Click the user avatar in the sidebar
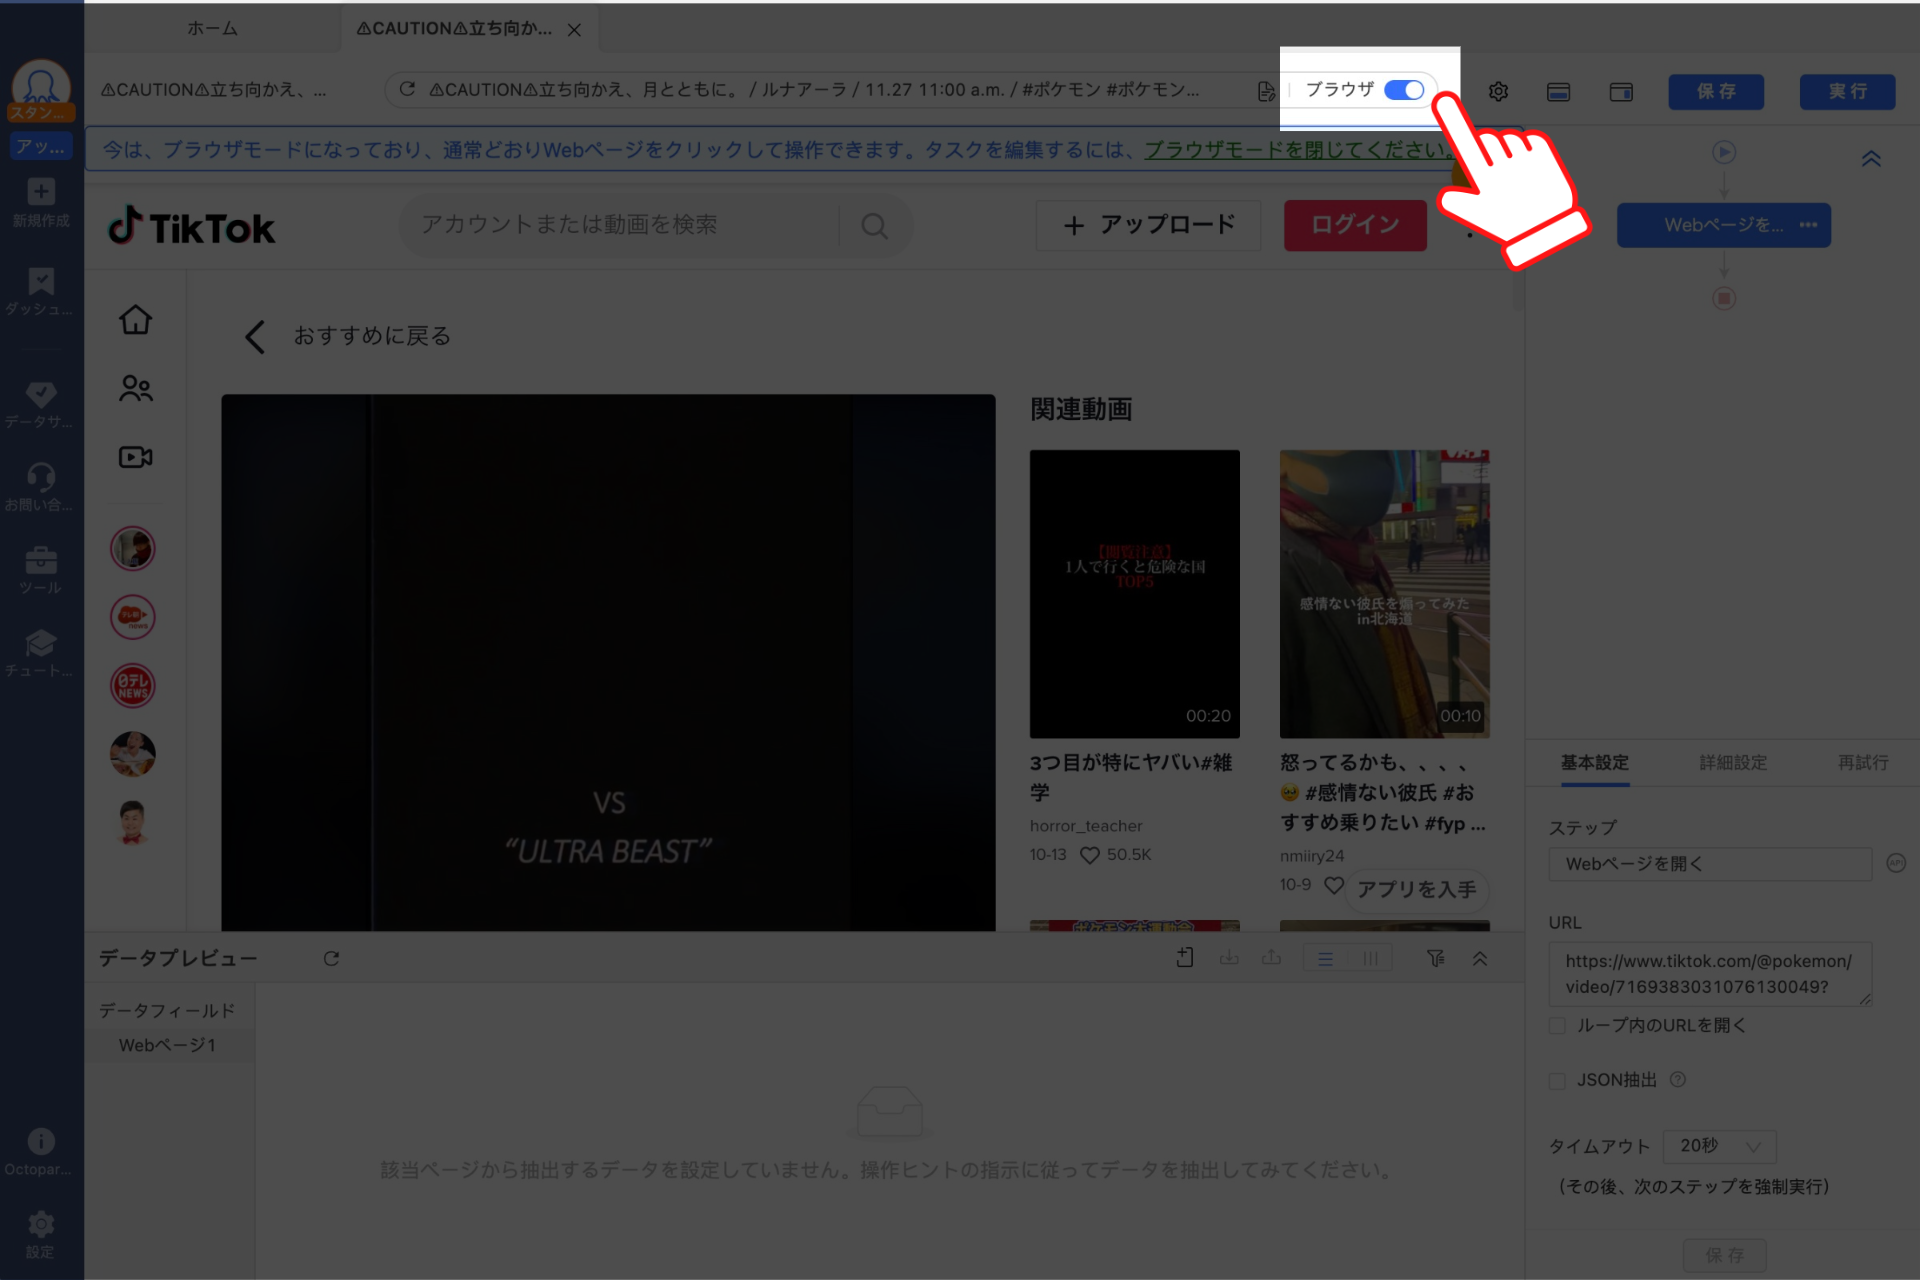 [41, 87]
